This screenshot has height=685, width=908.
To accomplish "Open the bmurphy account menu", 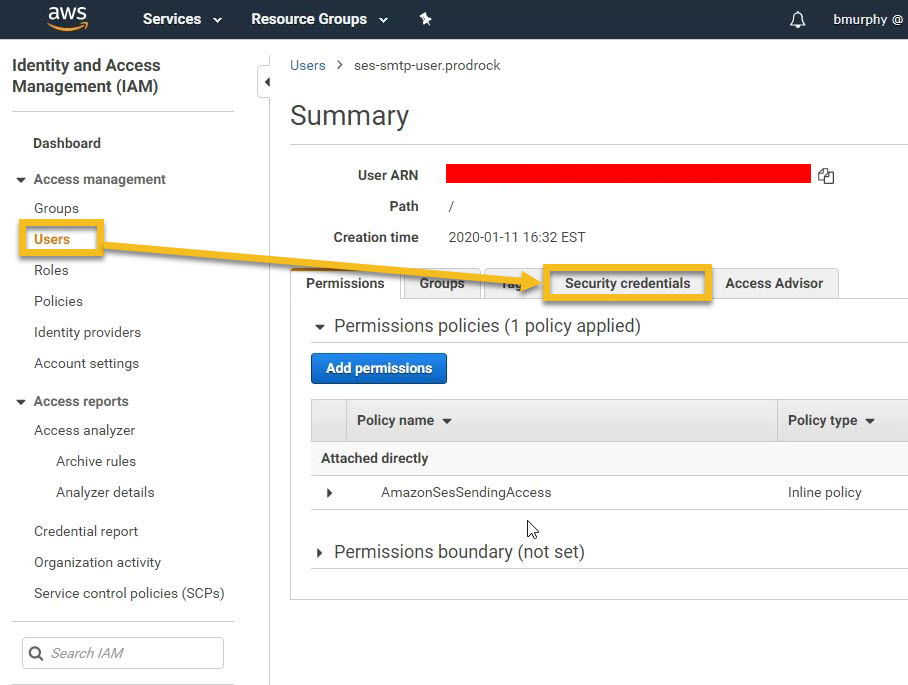I will [869, 19].
